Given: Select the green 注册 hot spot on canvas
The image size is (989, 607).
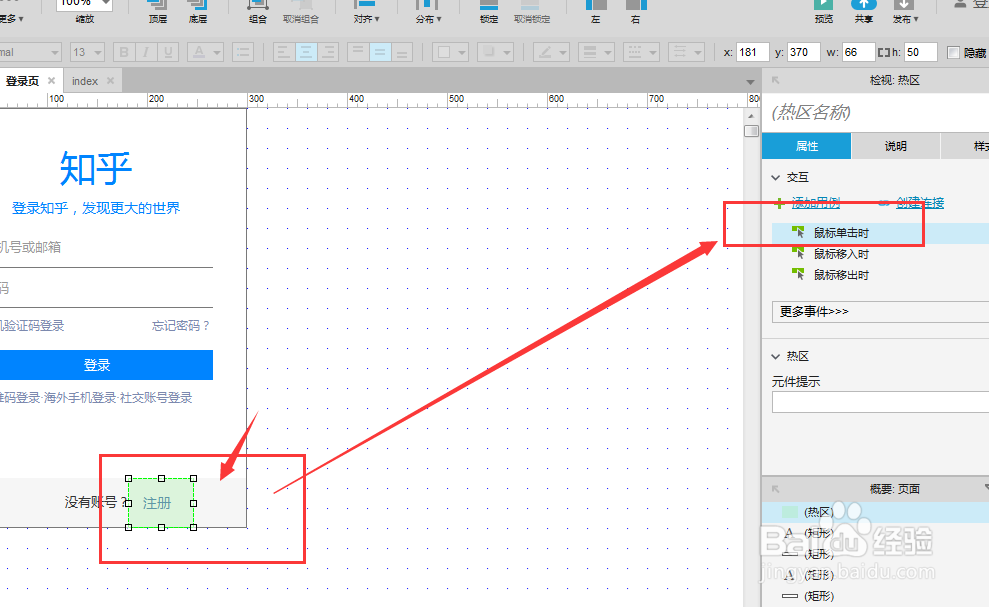Looking at the screenshot, I should click(x=161, y=503).
